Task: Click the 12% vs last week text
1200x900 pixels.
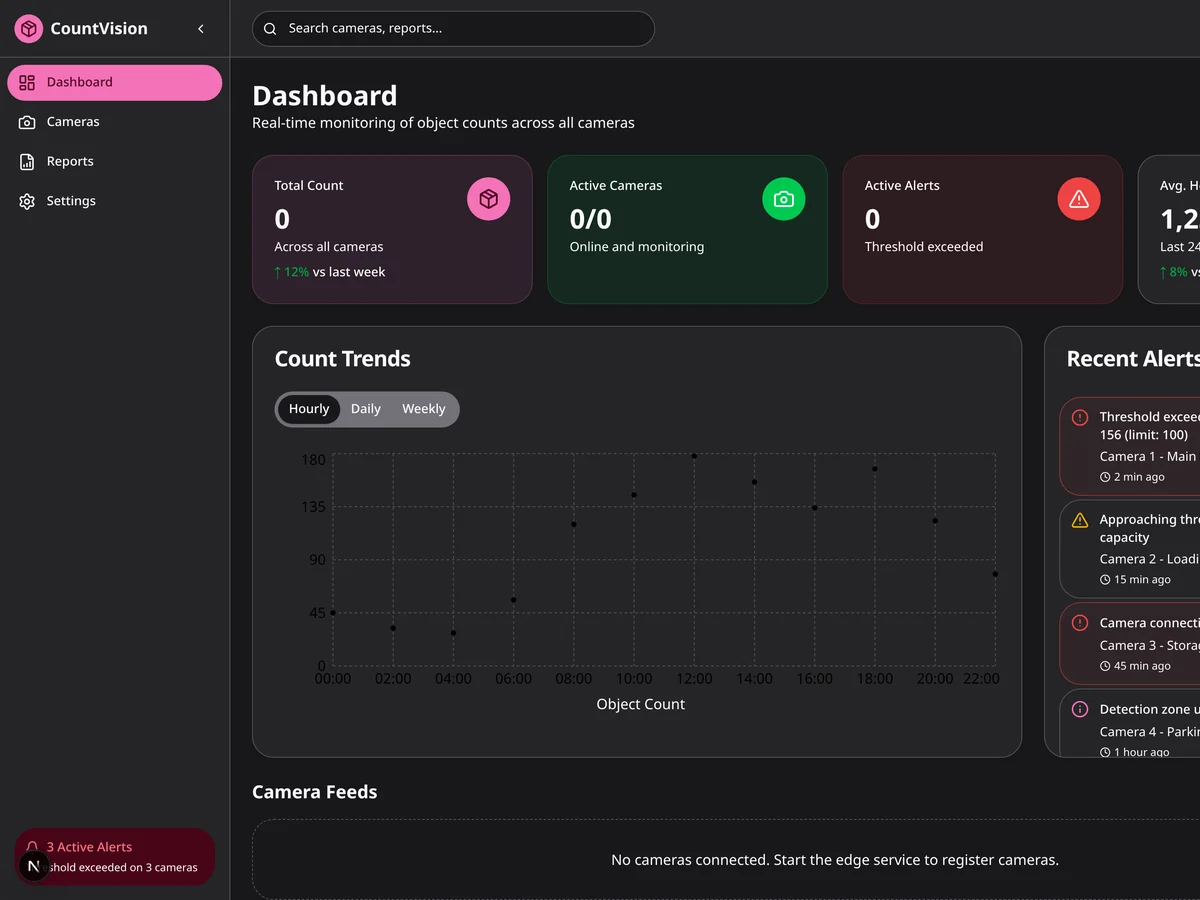Action: (330, 272)
